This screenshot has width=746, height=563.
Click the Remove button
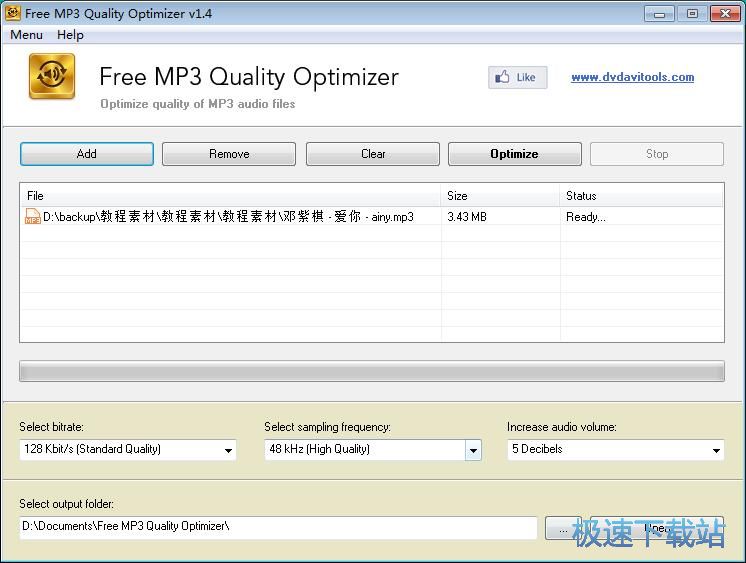coord(229,154)
